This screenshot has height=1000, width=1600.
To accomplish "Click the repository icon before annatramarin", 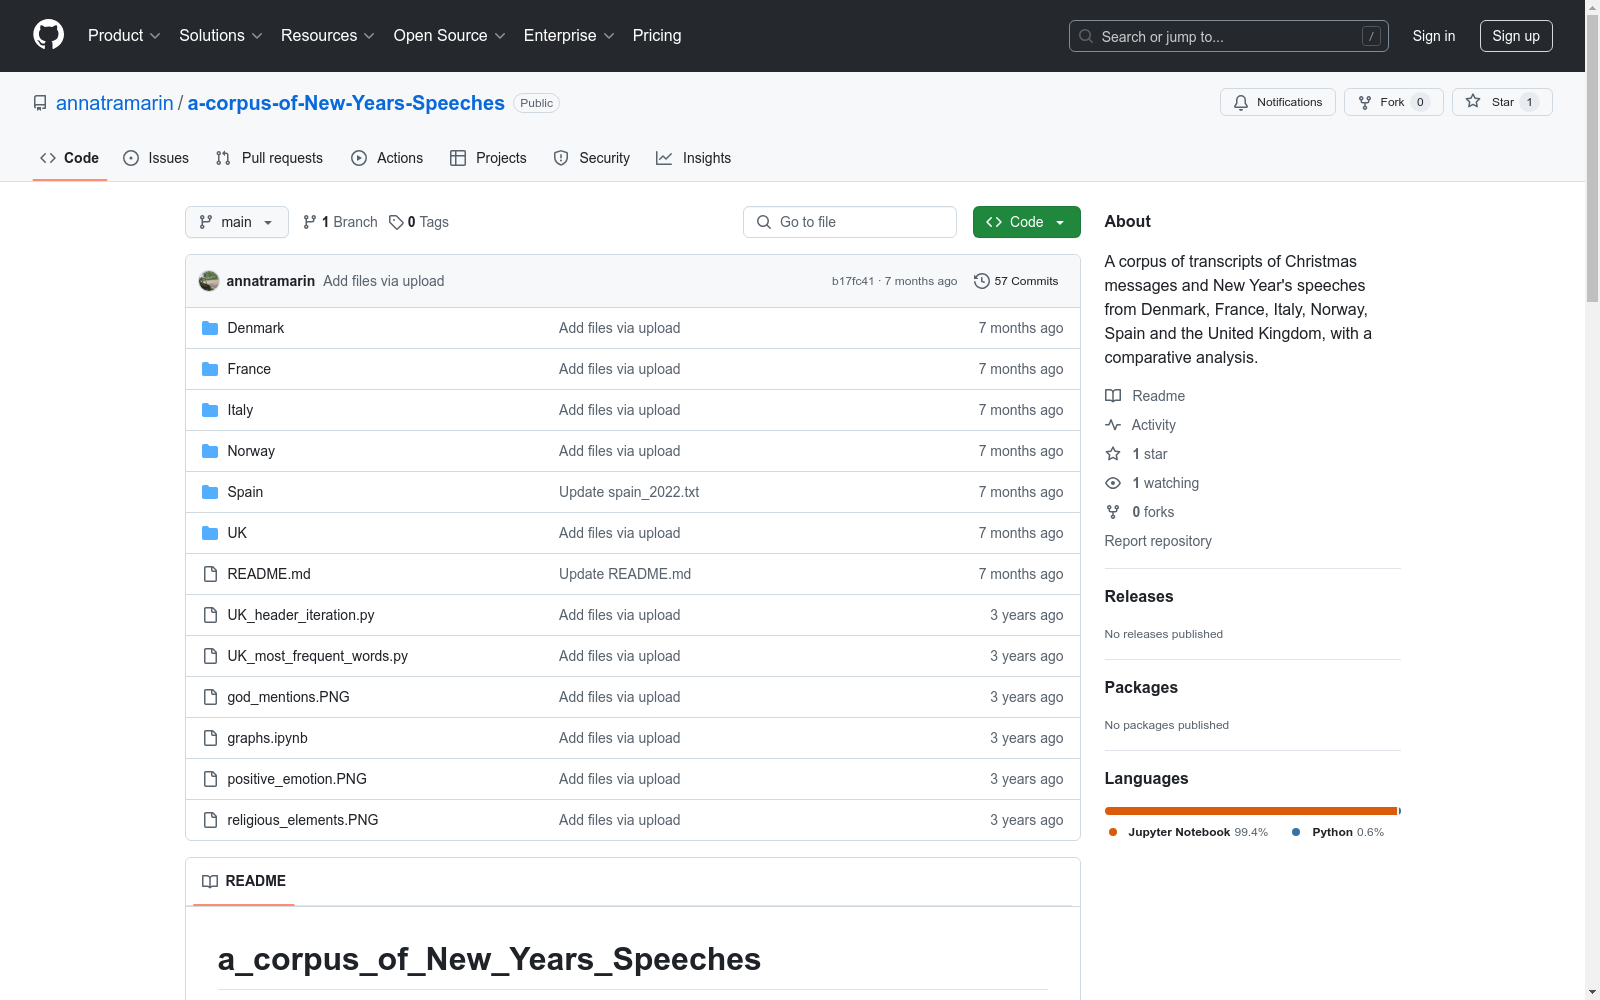I will [x=40, y=103].
